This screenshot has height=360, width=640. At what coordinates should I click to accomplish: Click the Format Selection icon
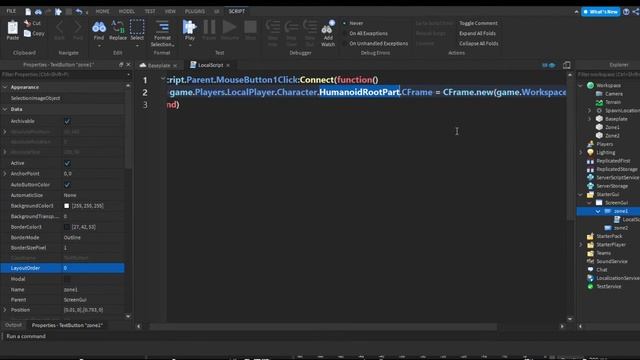pos(162,27)
